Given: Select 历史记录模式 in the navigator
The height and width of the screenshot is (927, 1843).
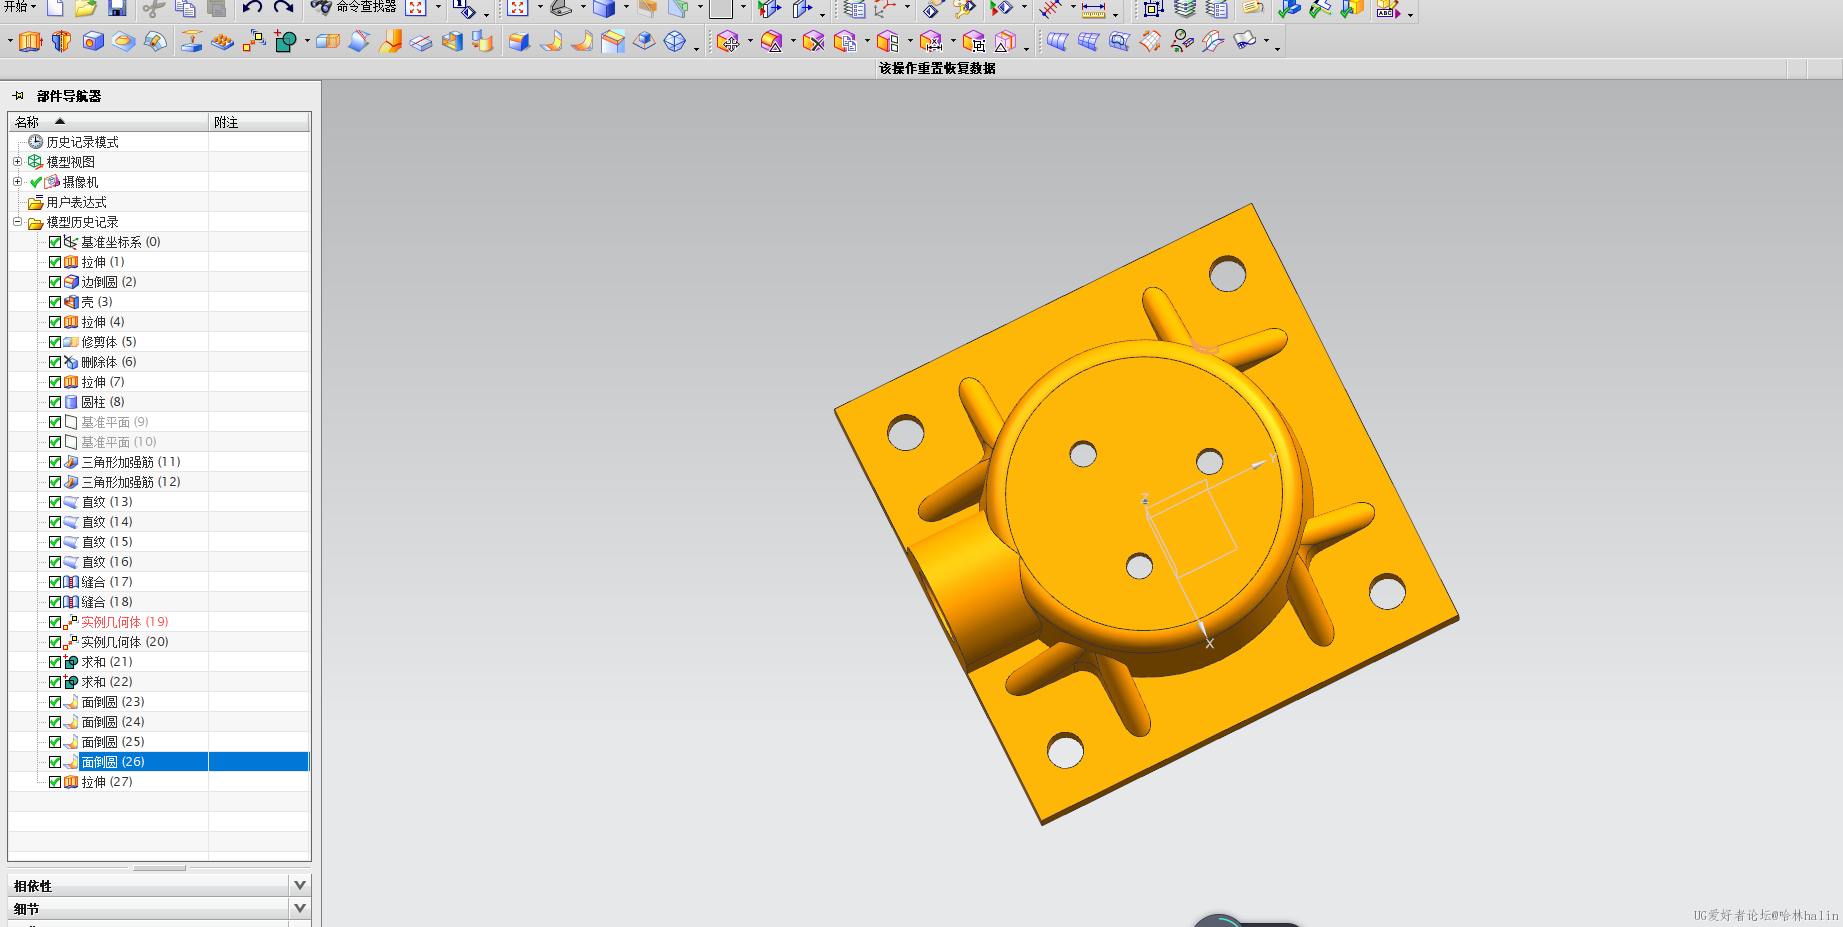Looking at the screenshot, I should pos(82,142).
